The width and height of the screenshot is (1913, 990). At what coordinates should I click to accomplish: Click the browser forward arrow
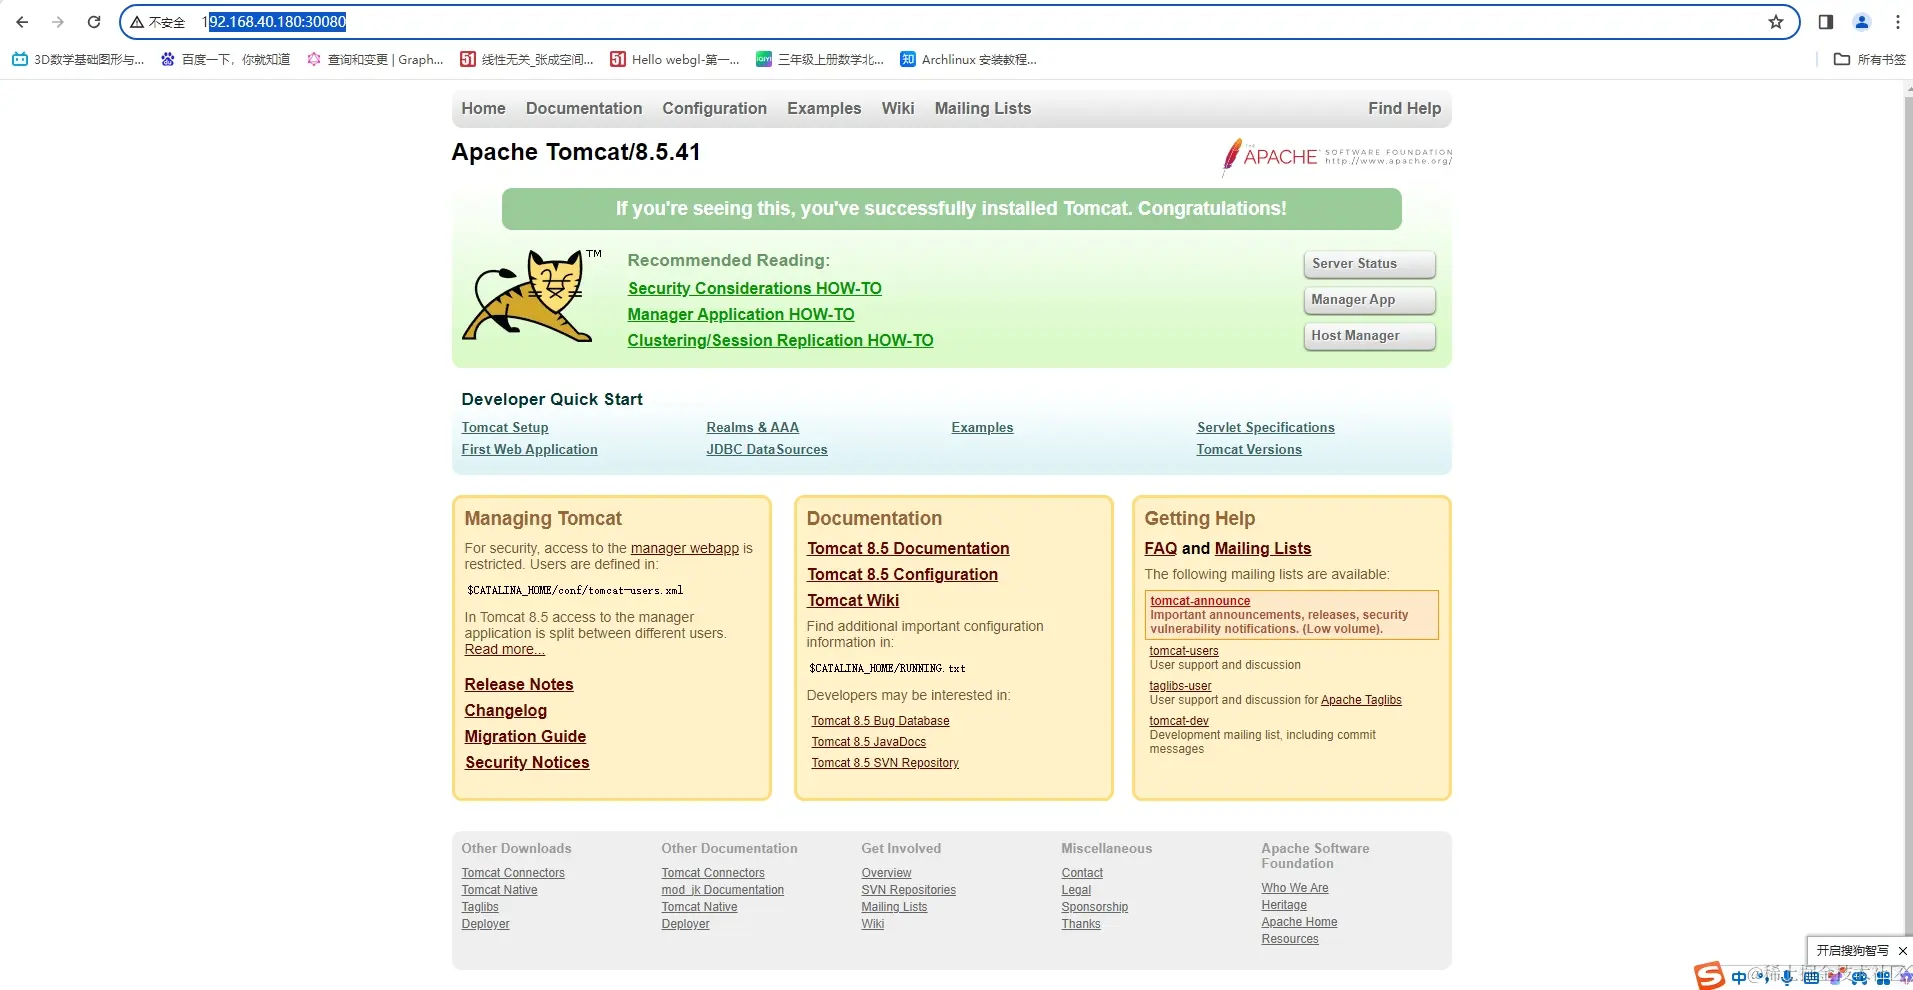(58, 22)
